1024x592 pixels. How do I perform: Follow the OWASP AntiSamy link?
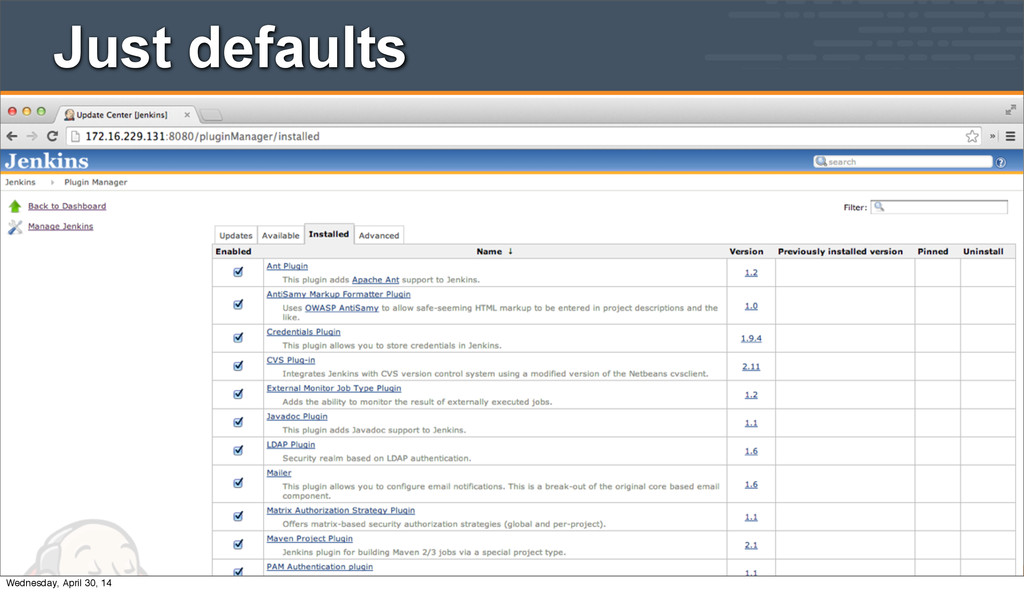tap(342, 308)
